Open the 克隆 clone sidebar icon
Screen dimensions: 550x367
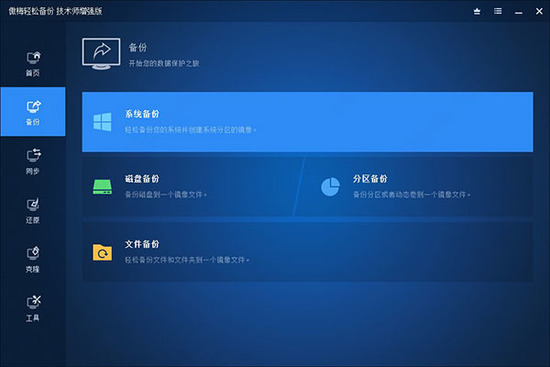pos(33,253)
